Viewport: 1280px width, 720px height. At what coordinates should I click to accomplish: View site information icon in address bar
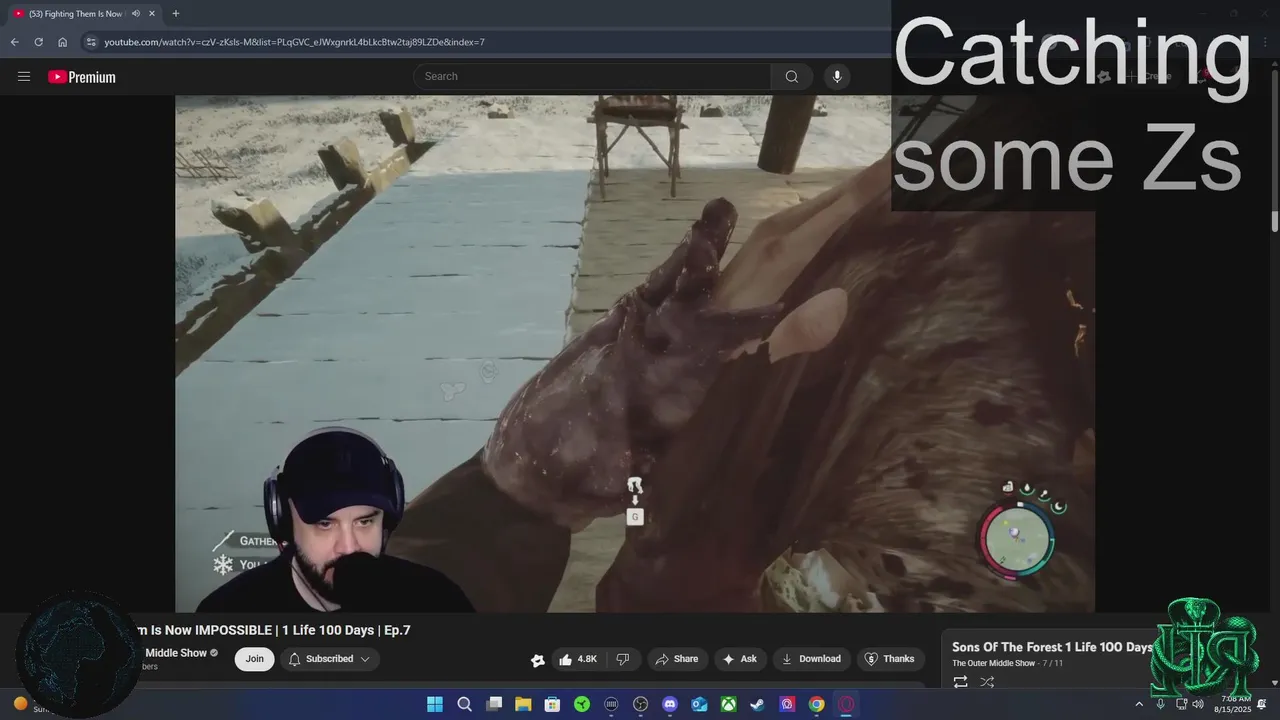coord(91,42)
